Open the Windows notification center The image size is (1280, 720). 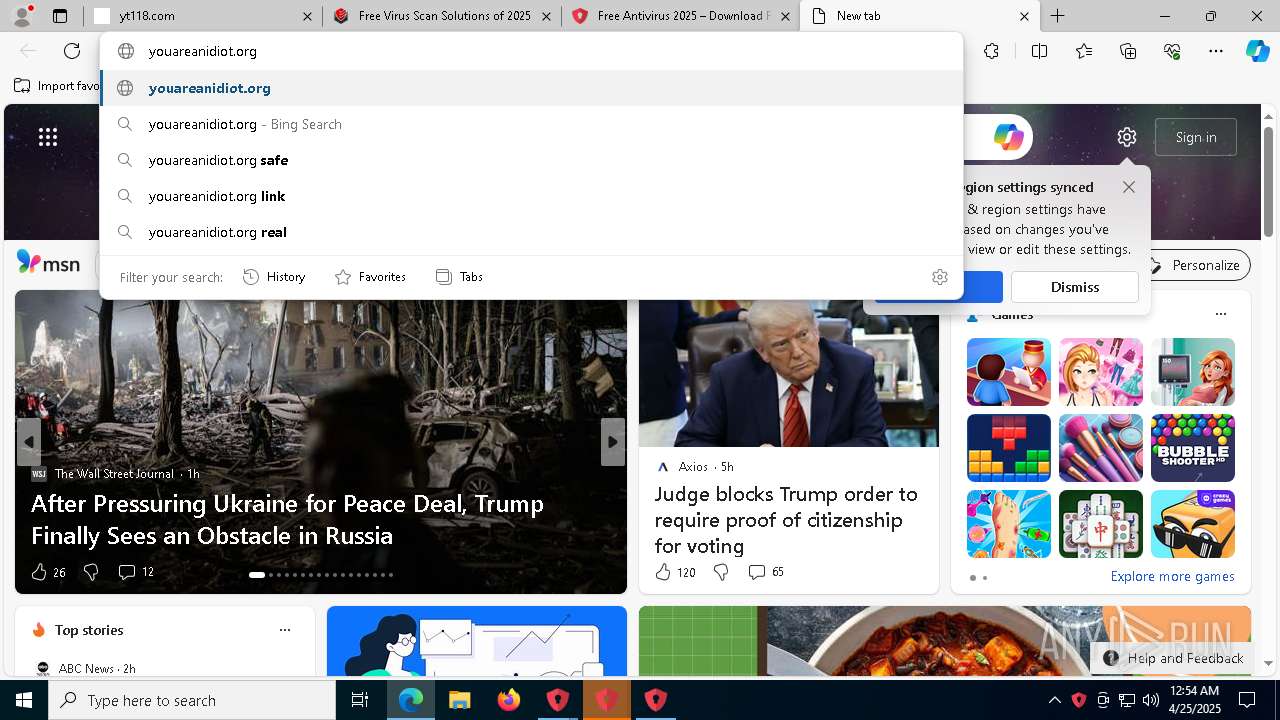(x=1247, y=700)
